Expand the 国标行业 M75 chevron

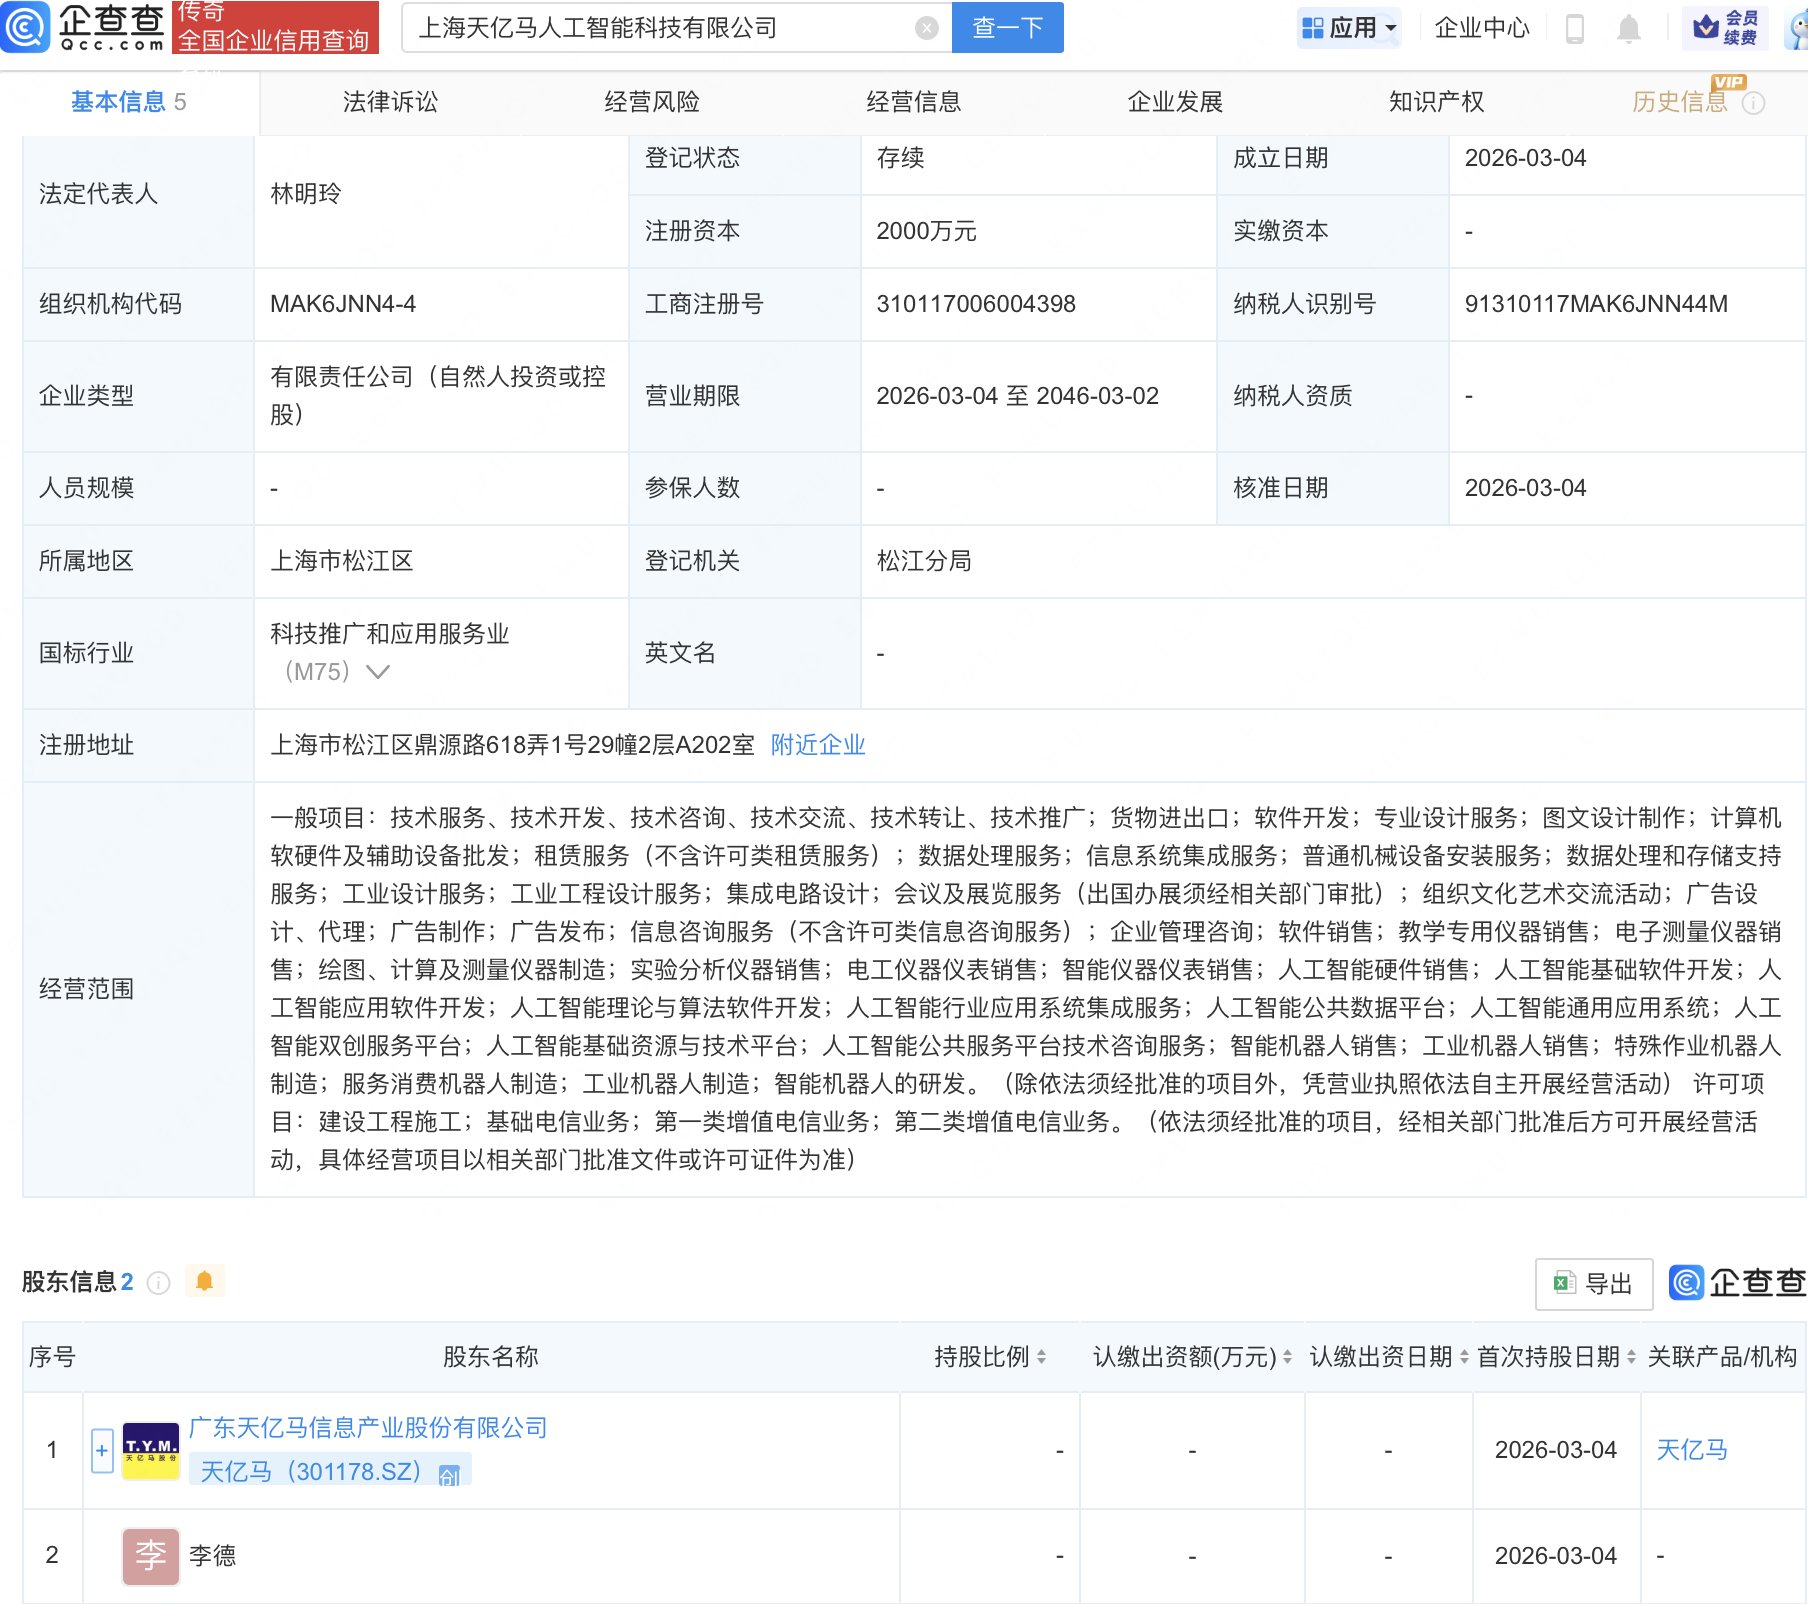(378, 672)
